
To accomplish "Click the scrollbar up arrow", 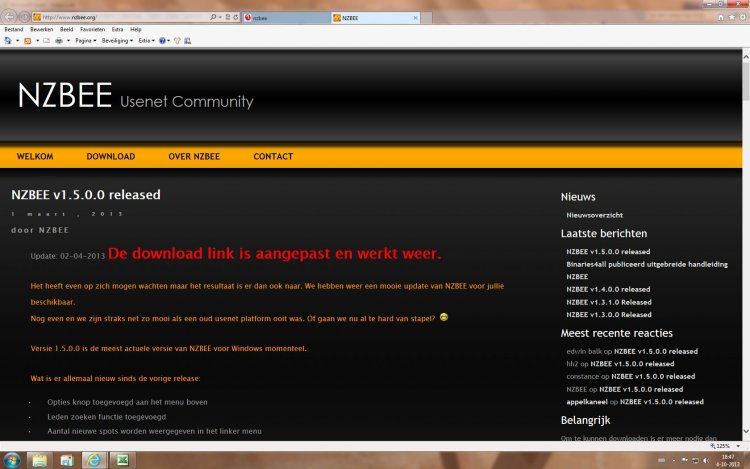I will (x=746, y=56).
